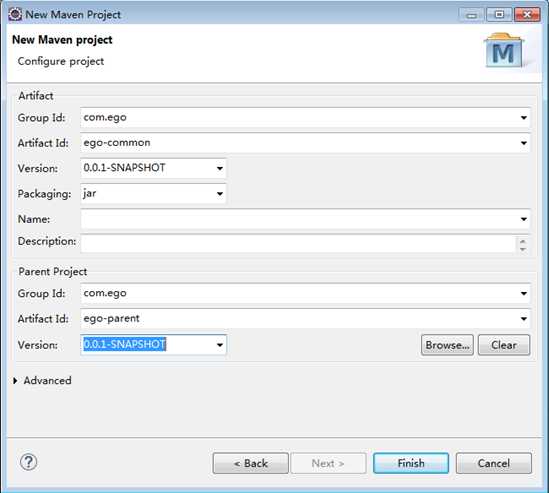
Task: Click the Clear button
Action: (x=504, y=345)
